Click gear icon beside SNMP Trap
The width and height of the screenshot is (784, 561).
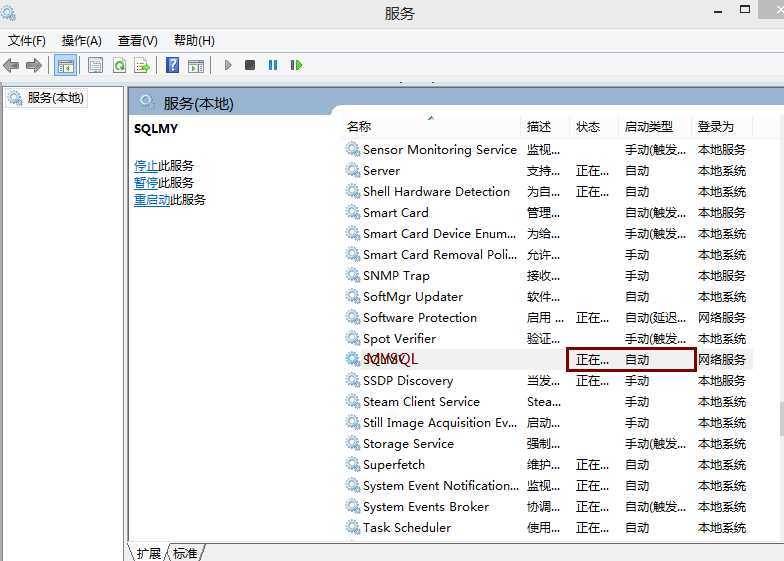[353, 276]
